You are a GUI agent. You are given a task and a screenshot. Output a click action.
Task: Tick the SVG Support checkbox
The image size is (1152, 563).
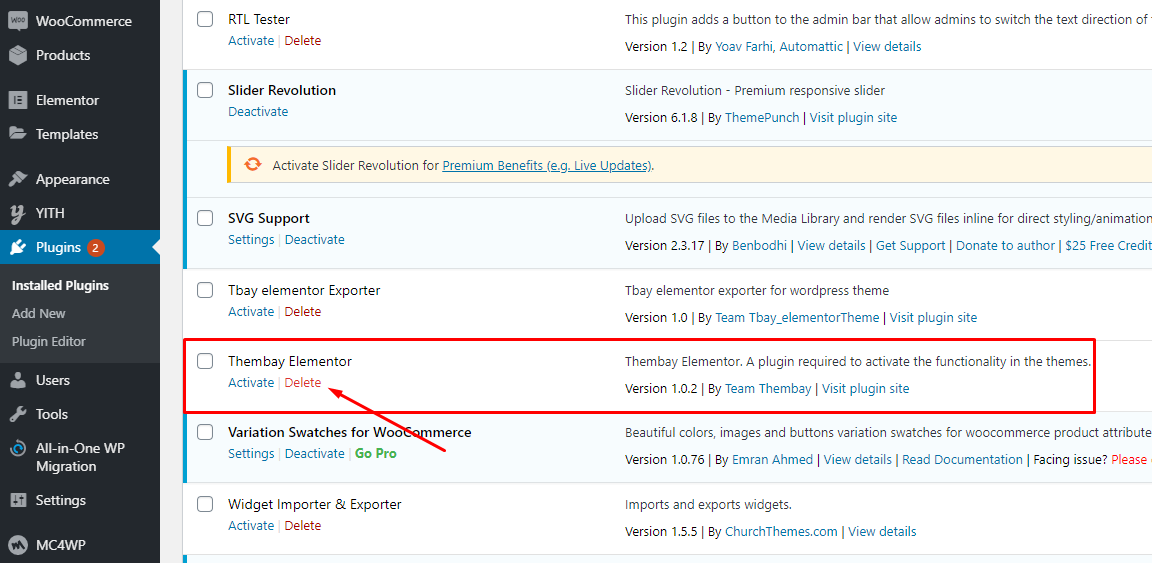(205, 218)
